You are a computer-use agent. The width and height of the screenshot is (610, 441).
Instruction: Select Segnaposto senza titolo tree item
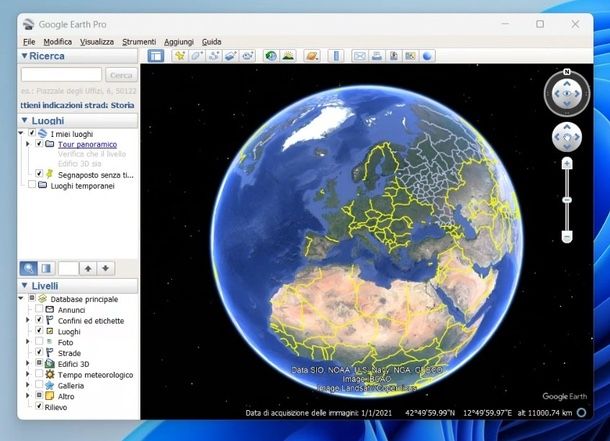point(95,175)
